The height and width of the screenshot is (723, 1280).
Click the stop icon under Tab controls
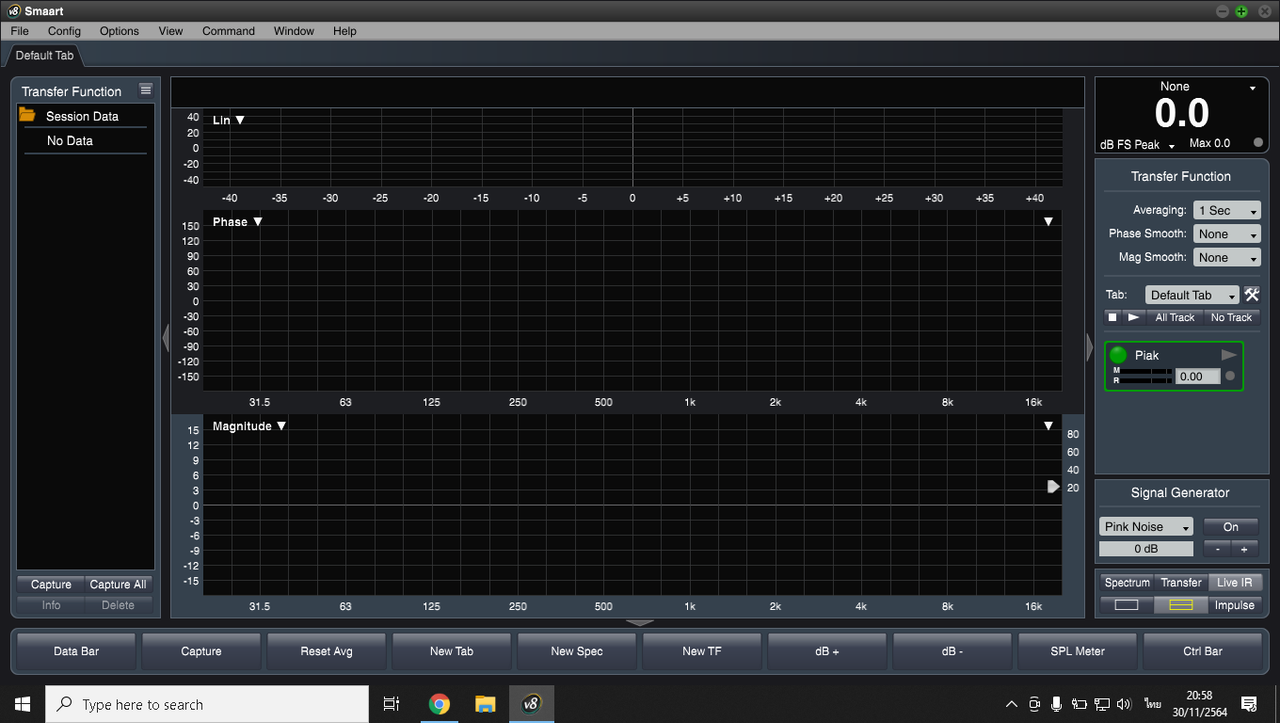click(1111, 317)
